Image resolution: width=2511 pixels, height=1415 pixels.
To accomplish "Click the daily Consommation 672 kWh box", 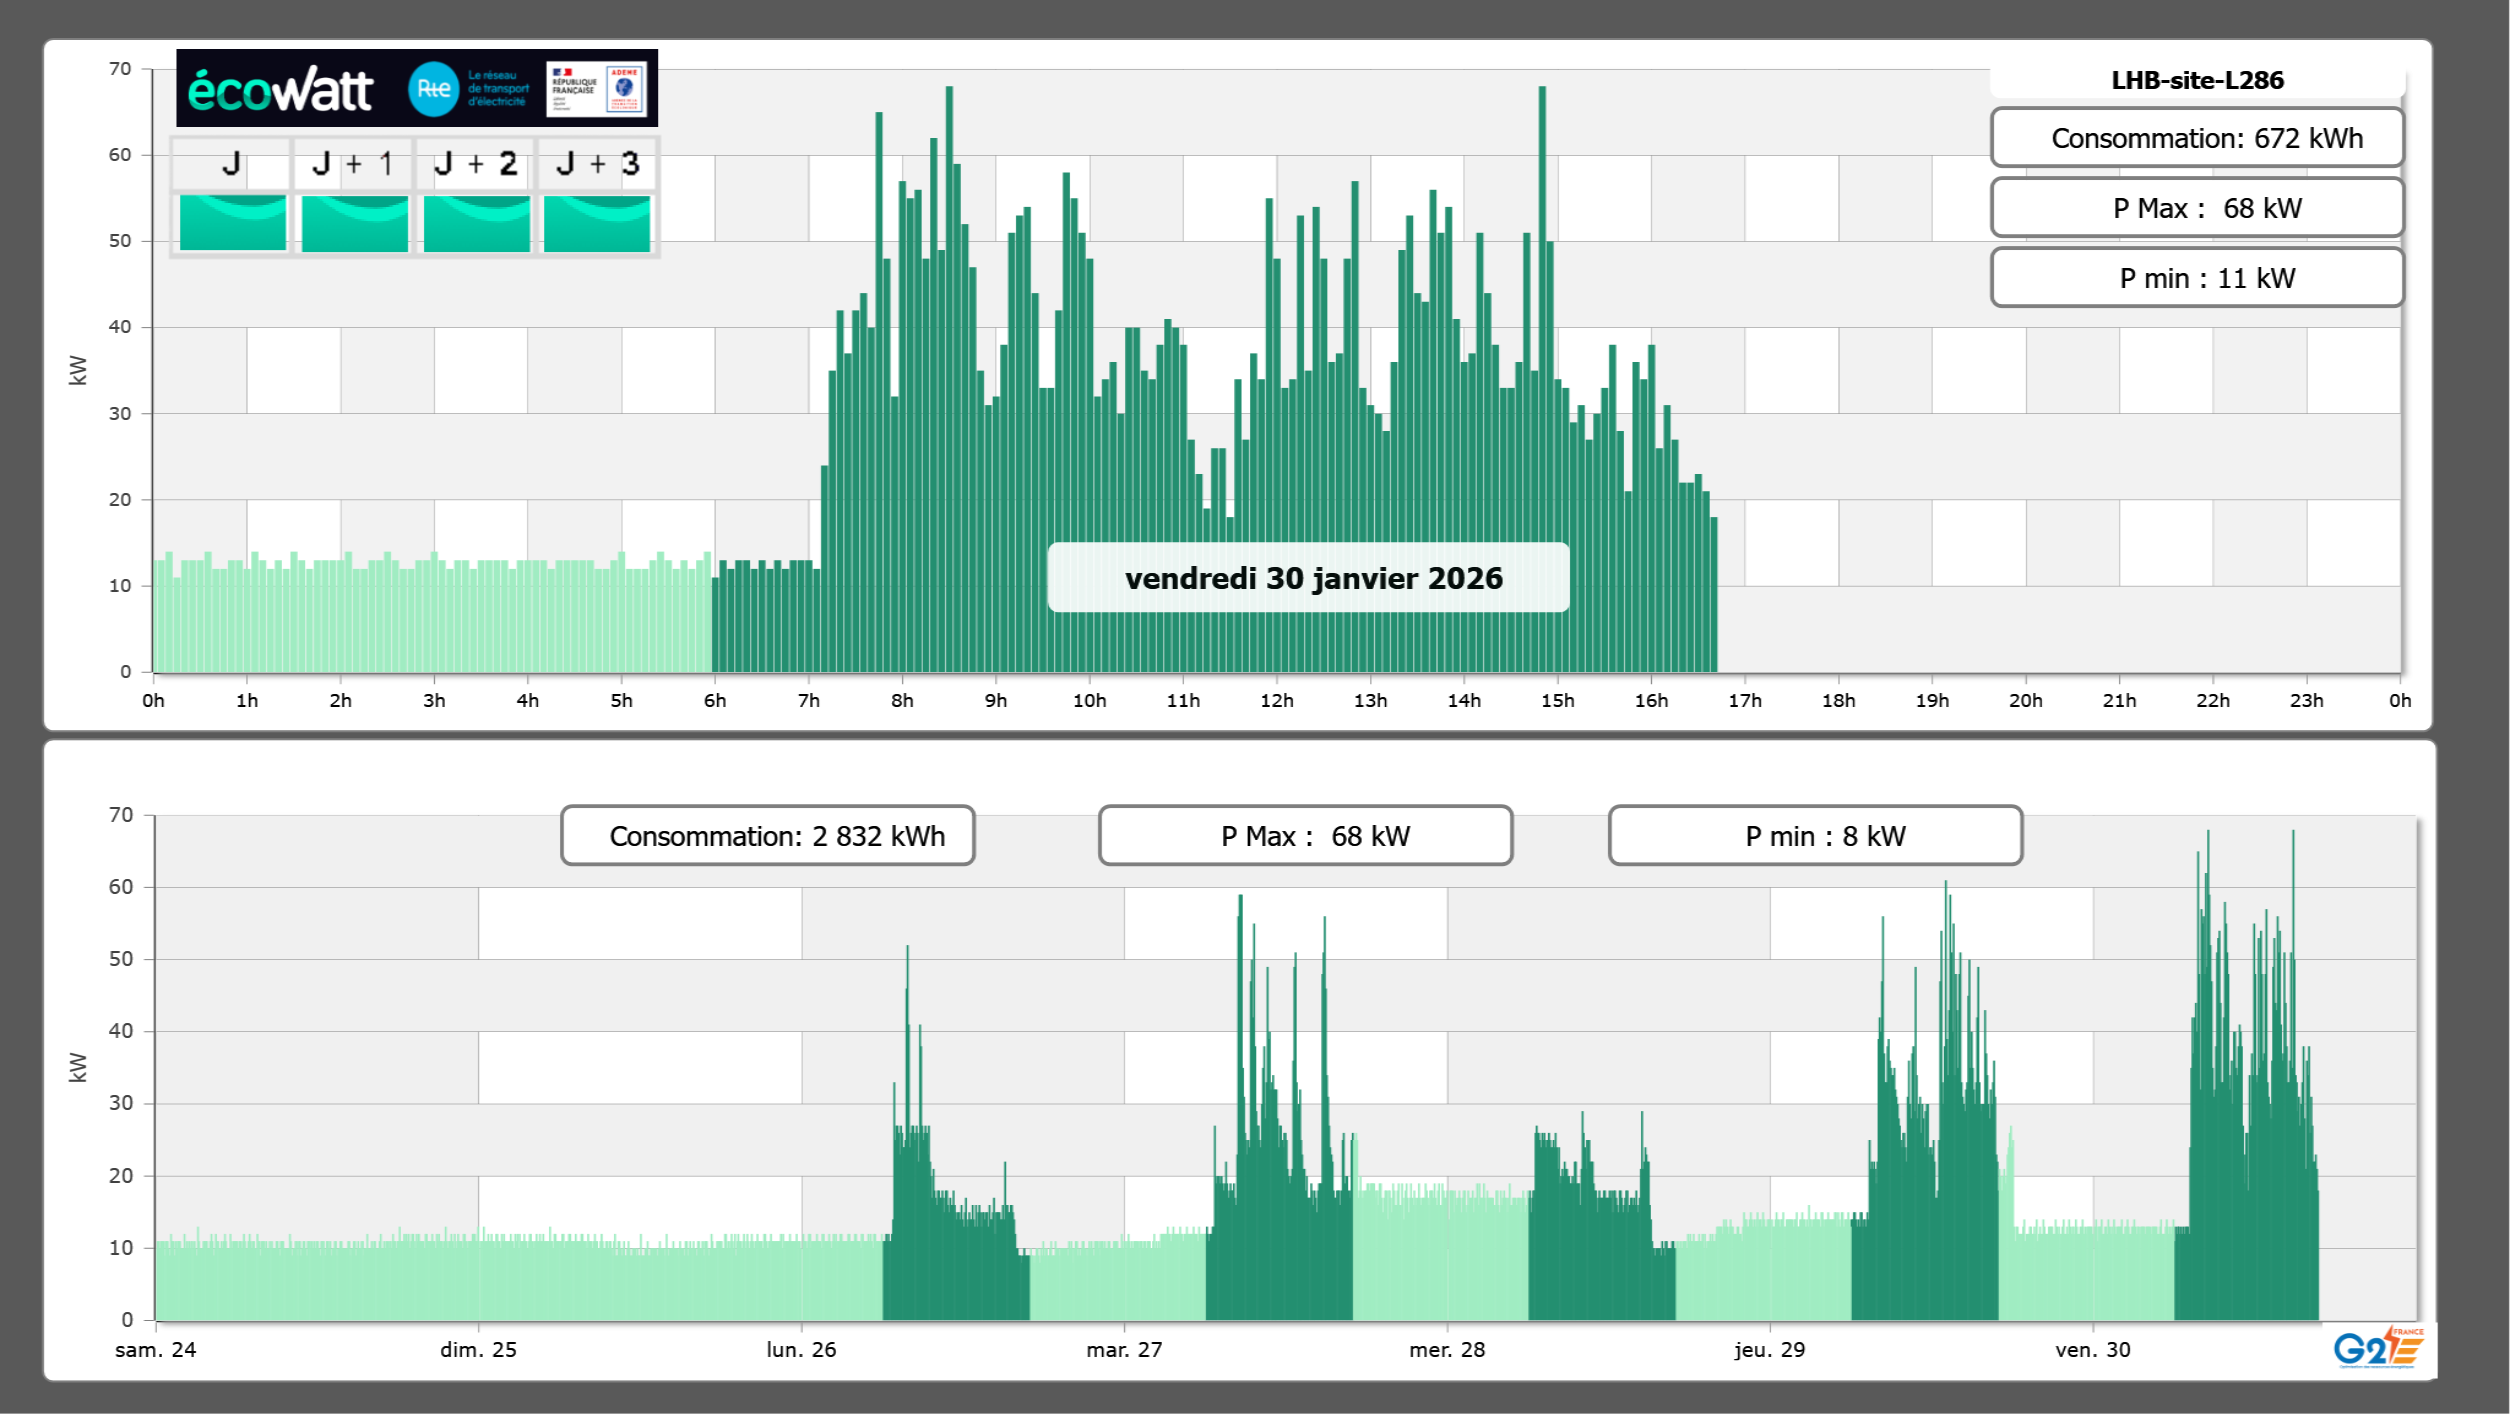I will (x=2197, y=138).
